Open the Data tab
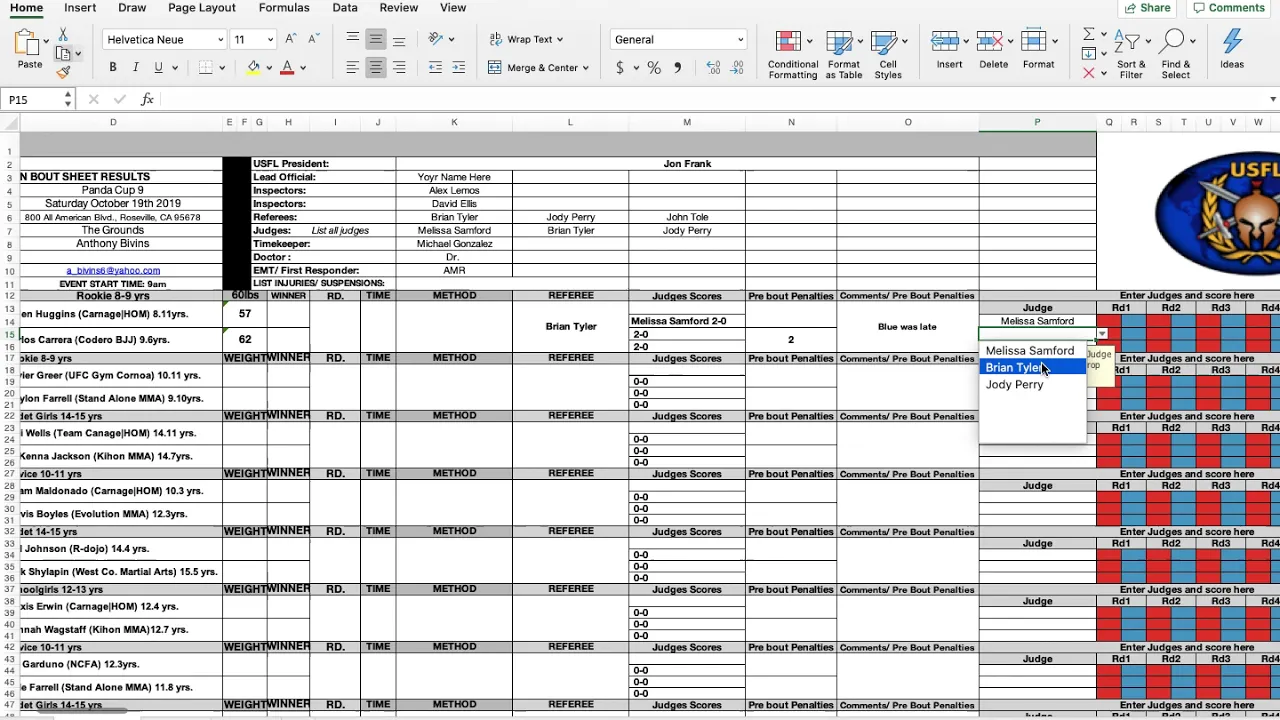 coord(345,8)
